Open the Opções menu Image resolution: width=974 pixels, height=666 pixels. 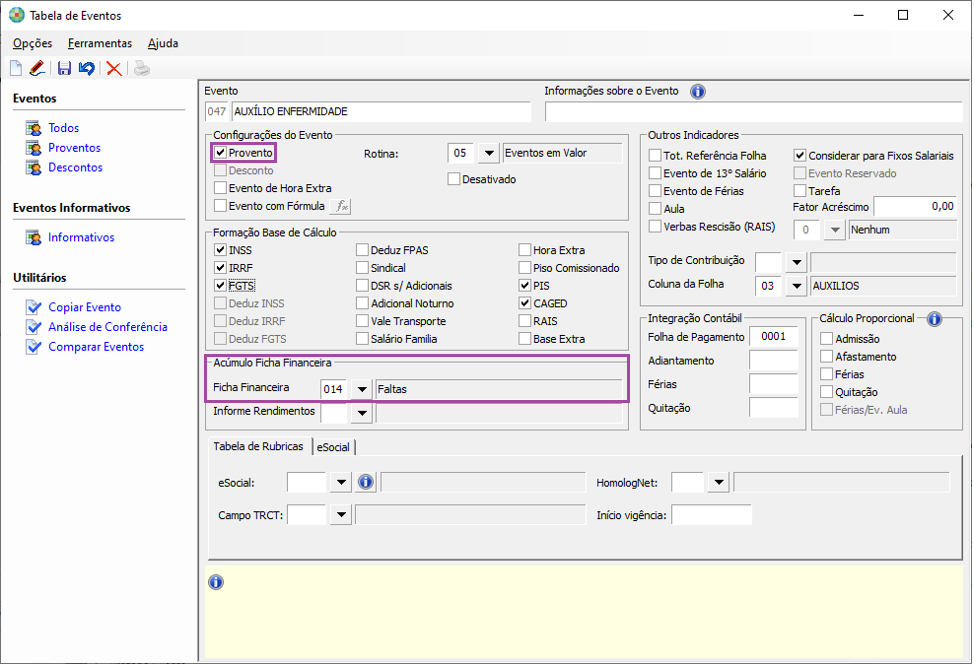coord(32,43)
